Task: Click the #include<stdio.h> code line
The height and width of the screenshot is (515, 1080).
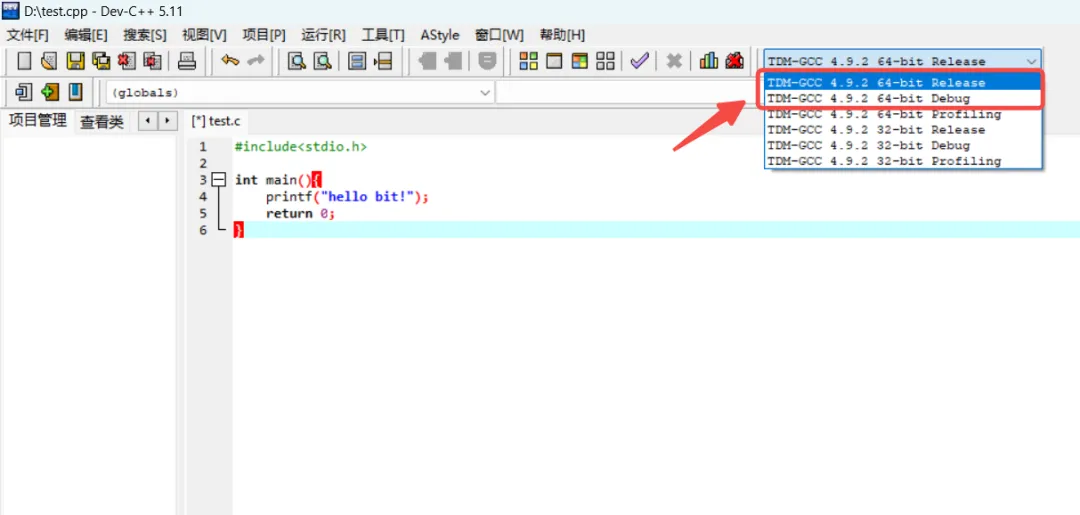Action: (x=301, y=147)
